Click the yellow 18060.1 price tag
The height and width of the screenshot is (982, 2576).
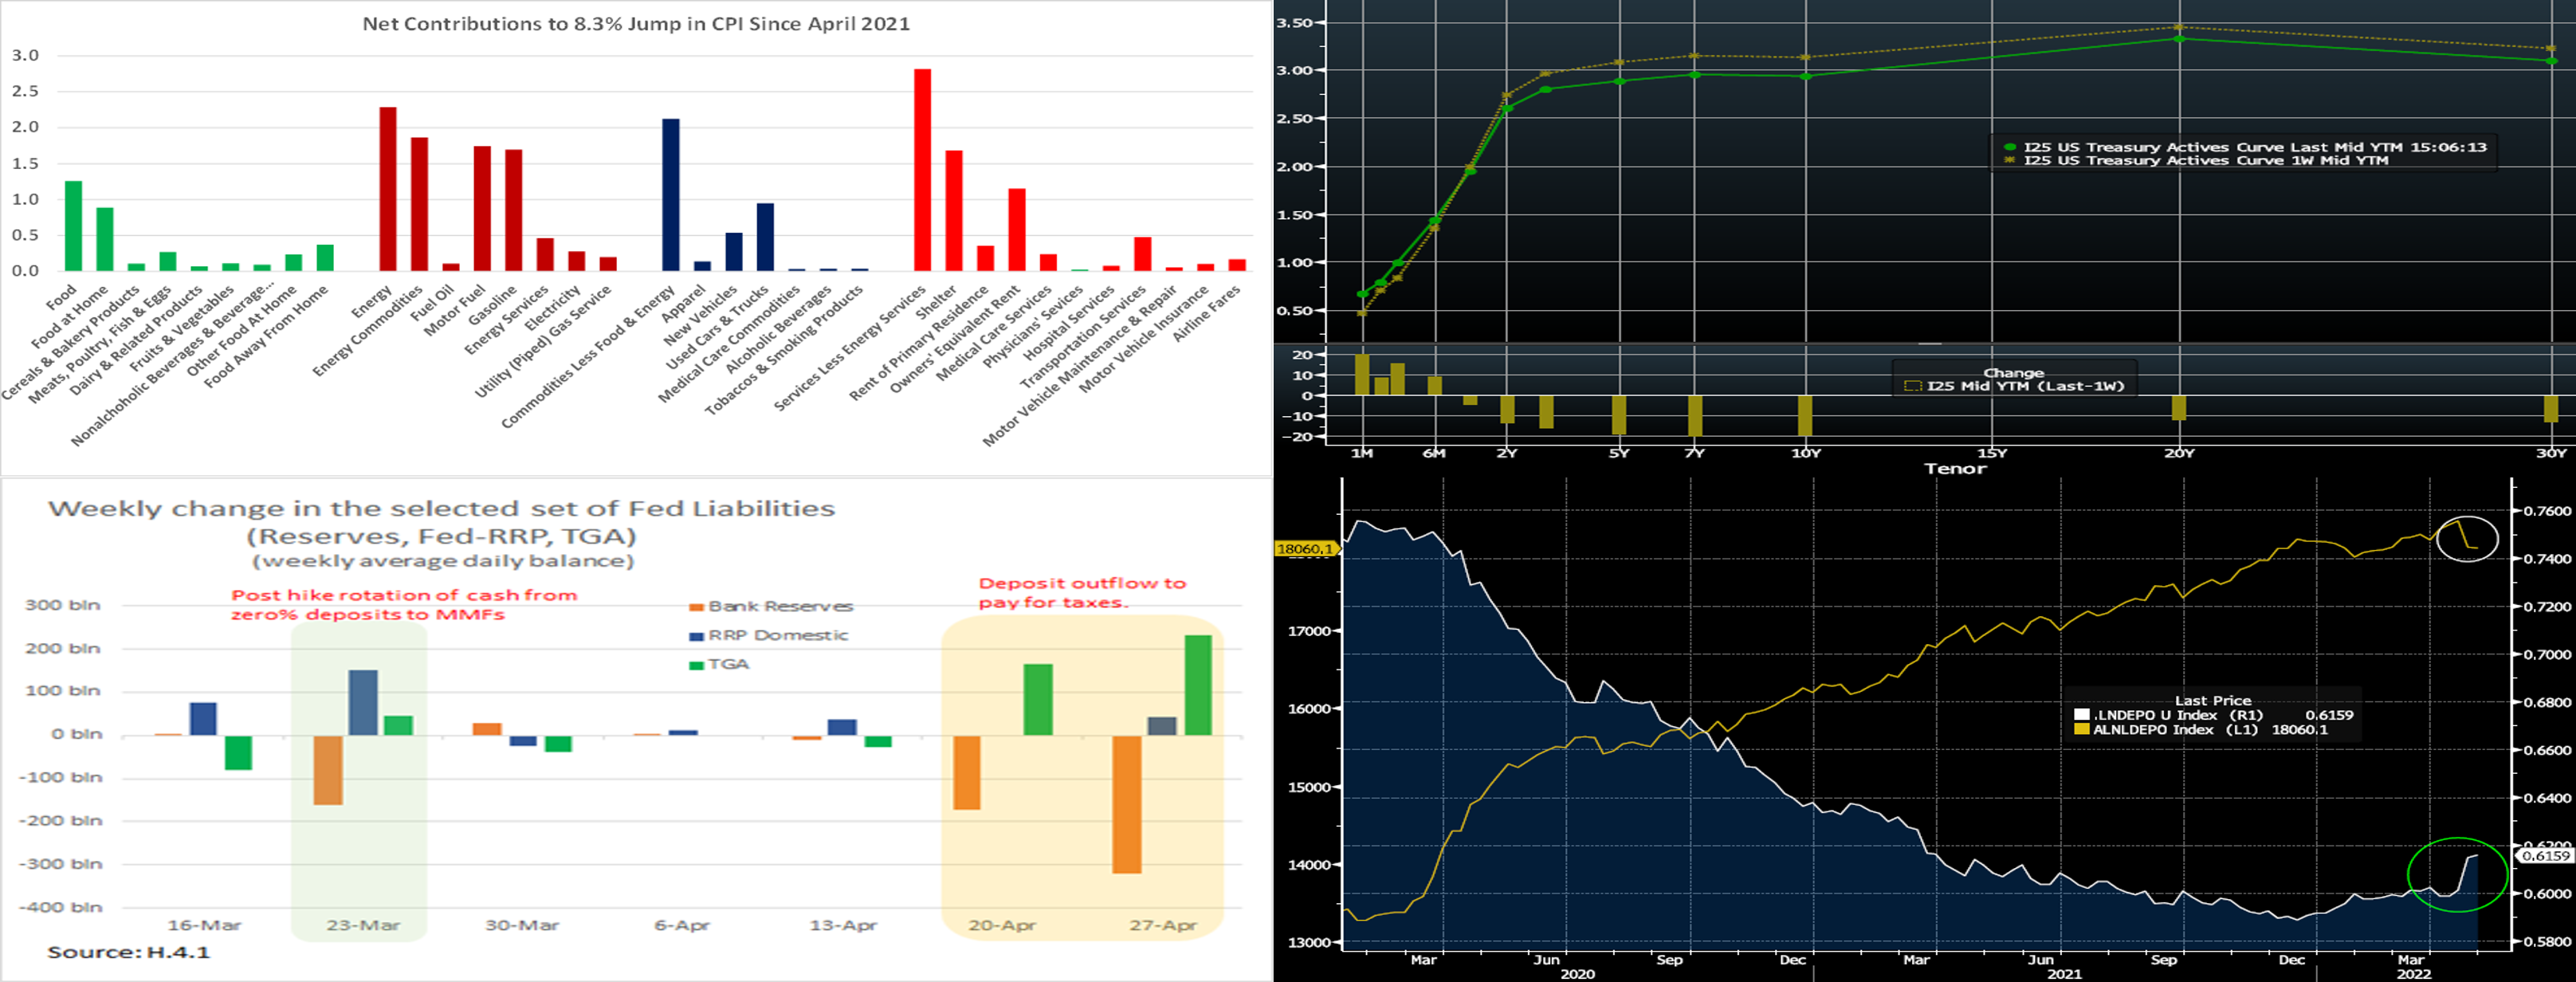coord(1305,549)
